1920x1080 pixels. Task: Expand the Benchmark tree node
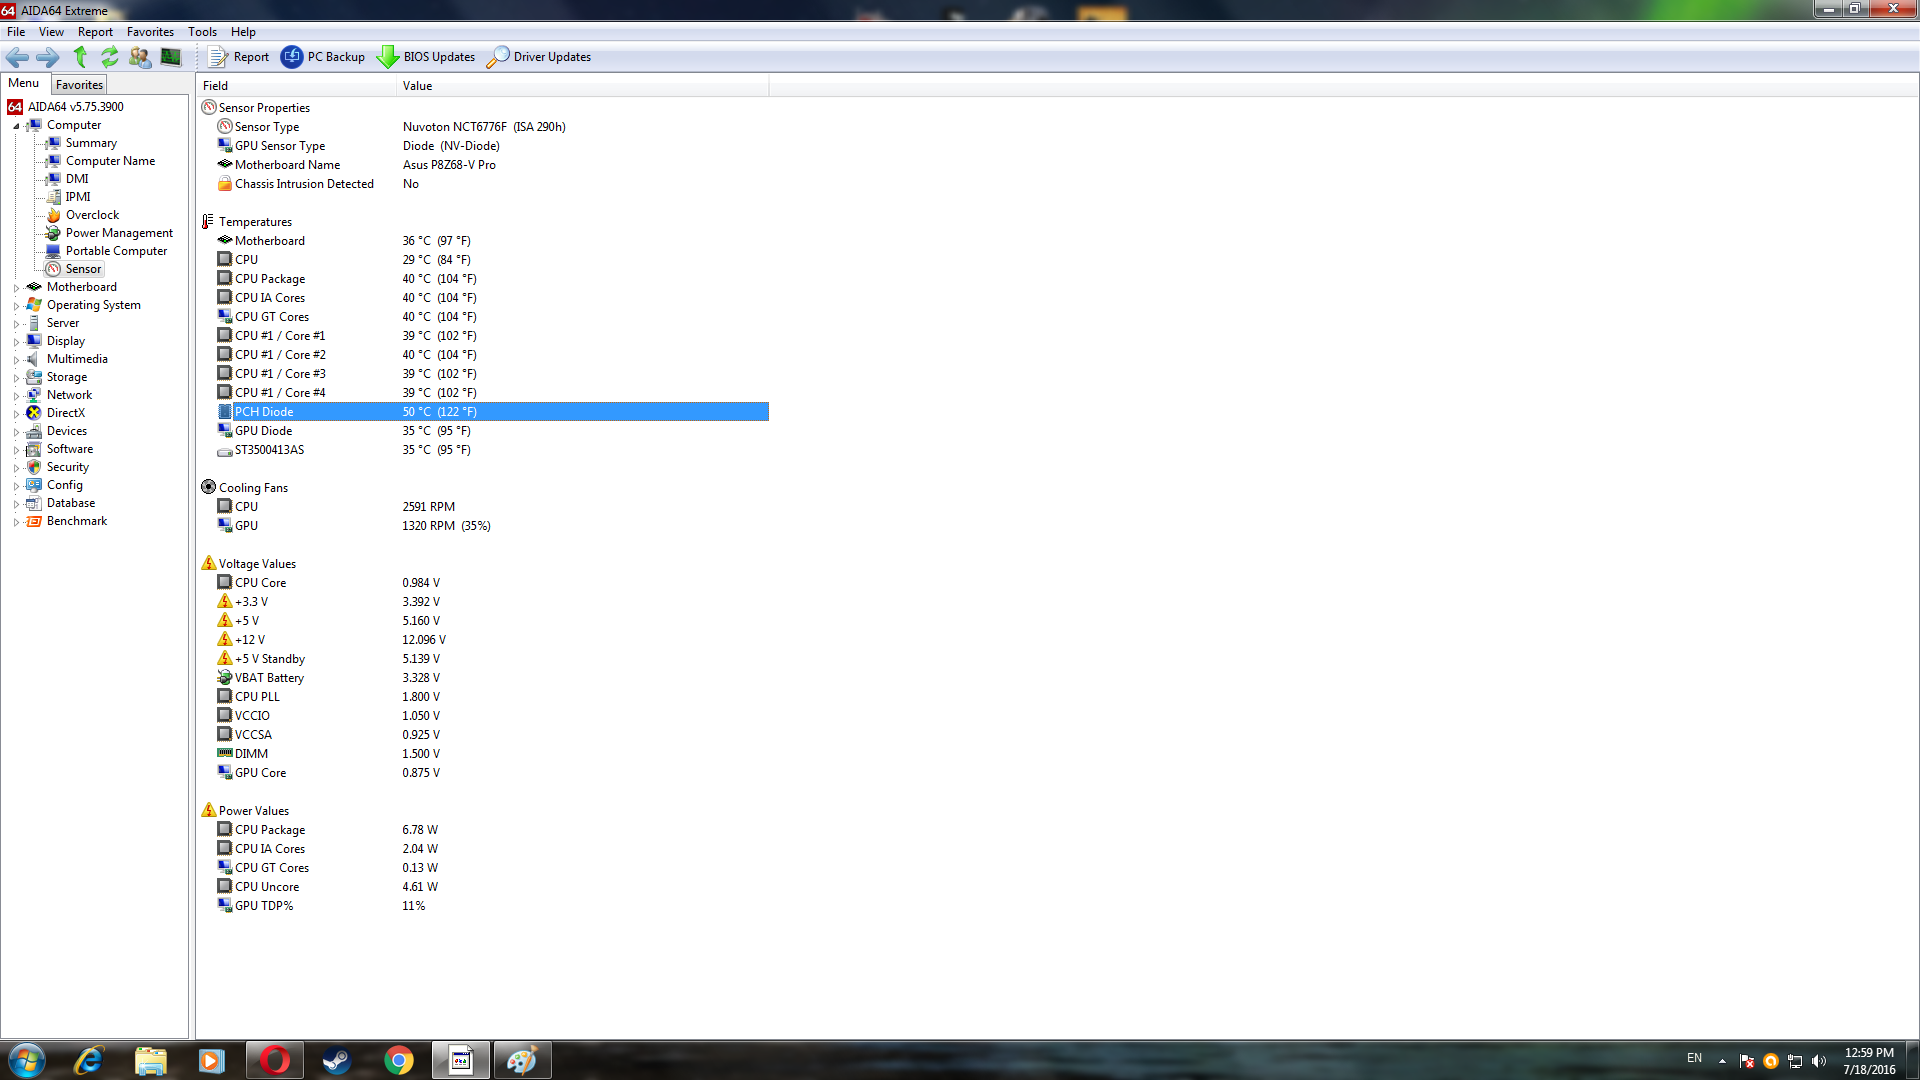[16, 522]
